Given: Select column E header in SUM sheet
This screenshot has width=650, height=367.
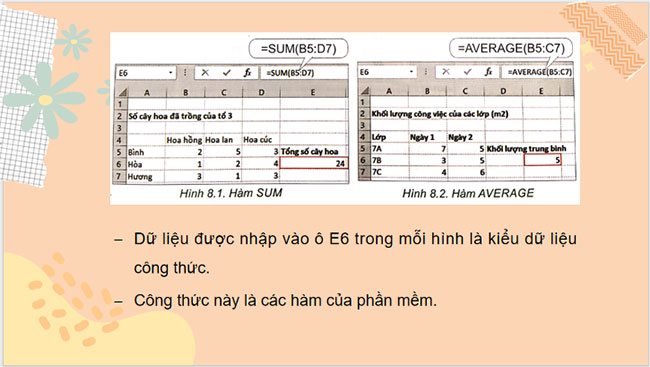Looking at the screenshot, I should (313, 92).
